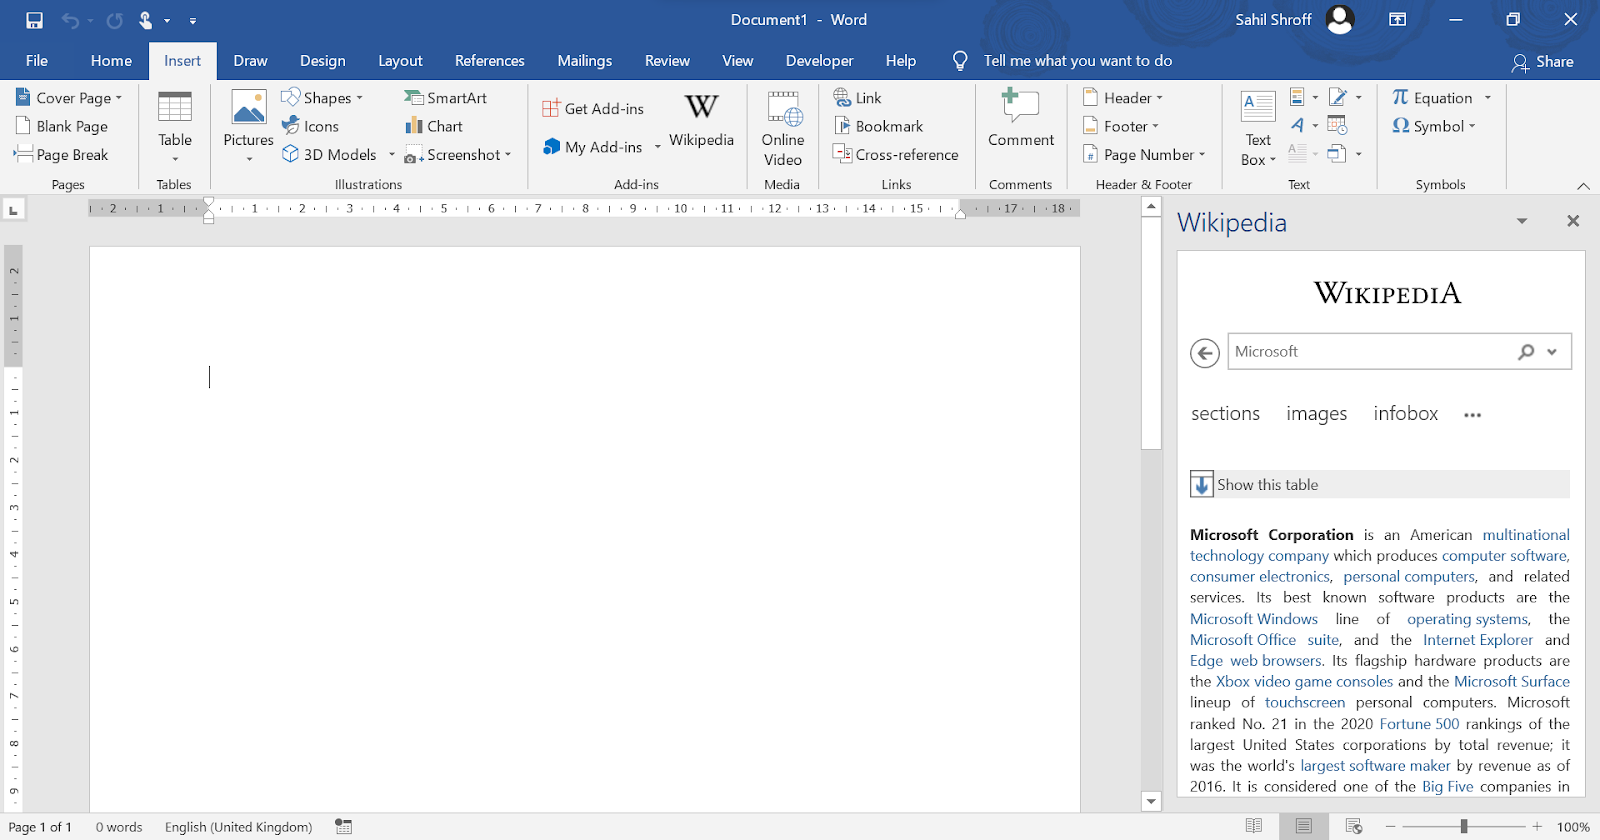
Task: Insert a Blank Page
Action: [x=62, y=126]
